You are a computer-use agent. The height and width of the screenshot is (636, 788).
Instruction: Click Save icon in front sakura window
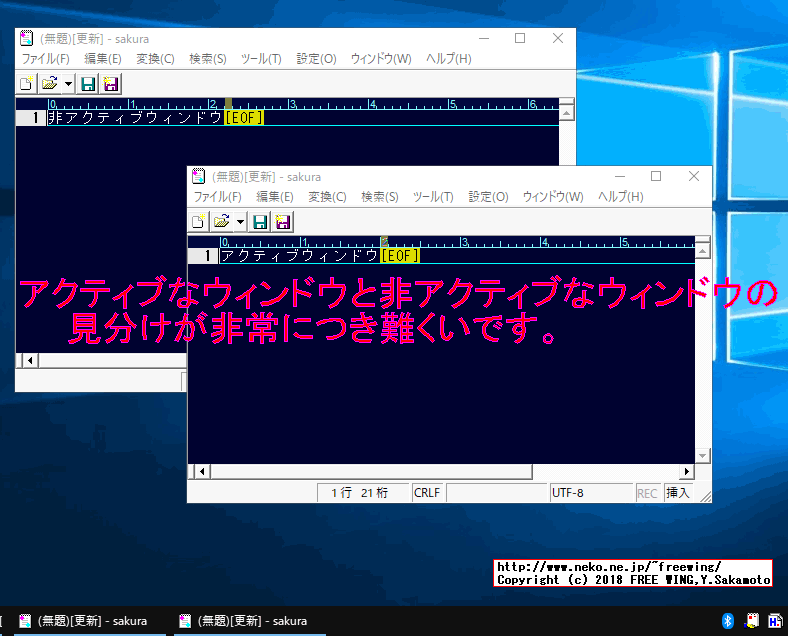(260, 222)
